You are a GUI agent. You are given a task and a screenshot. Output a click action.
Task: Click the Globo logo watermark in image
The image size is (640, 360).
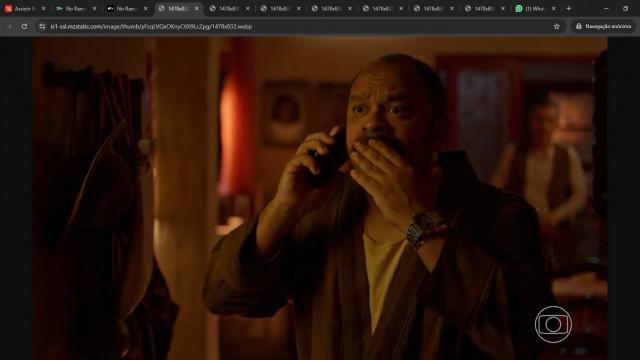[x=553, y=324]
